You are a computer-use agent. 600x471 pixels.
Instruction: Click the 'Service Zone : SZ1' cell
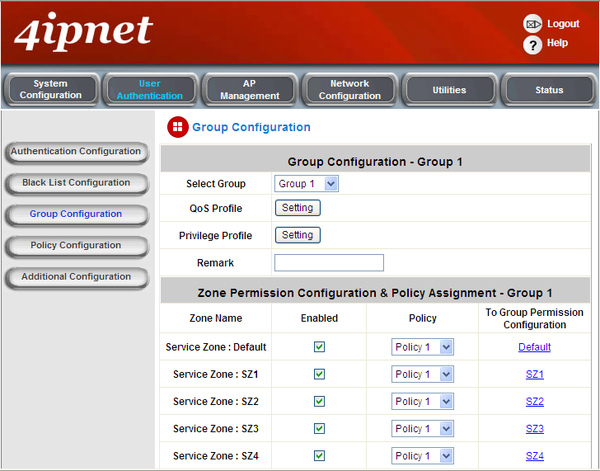[216, 374]
